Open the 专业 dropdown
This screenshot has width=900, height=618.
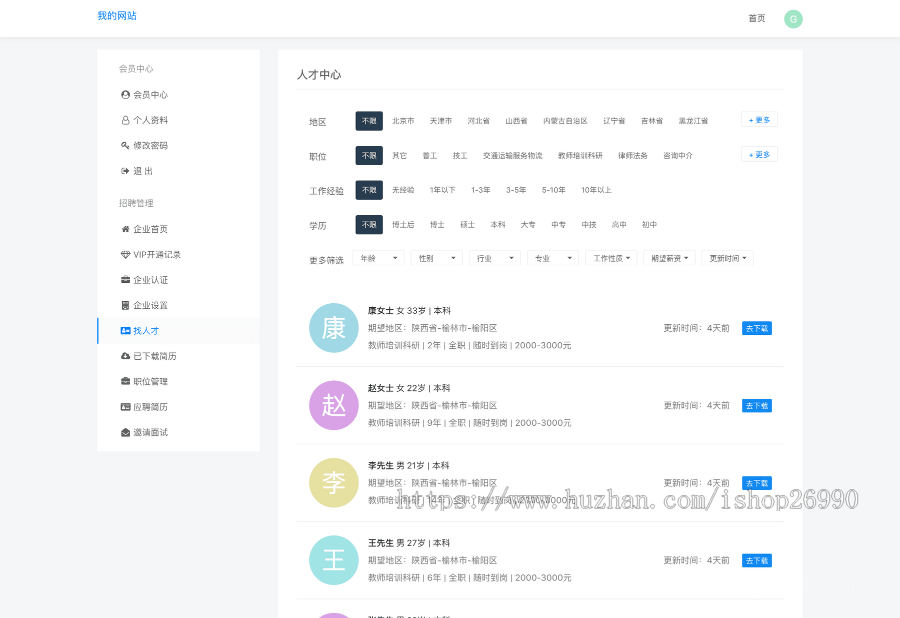pos(553,258)
